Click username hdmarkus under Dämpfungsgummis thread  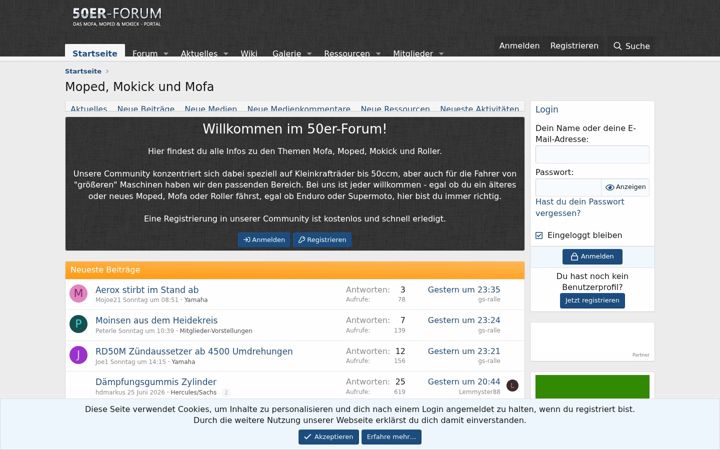[111, 392]
